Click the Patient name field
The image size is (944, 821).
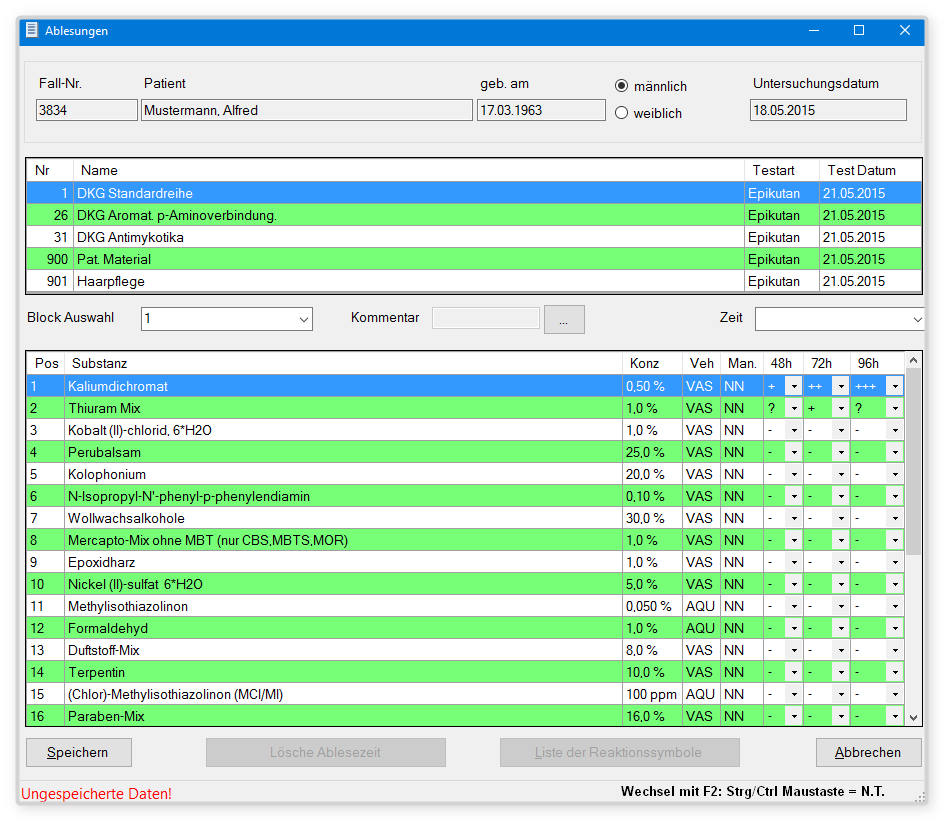coord(306,110)
